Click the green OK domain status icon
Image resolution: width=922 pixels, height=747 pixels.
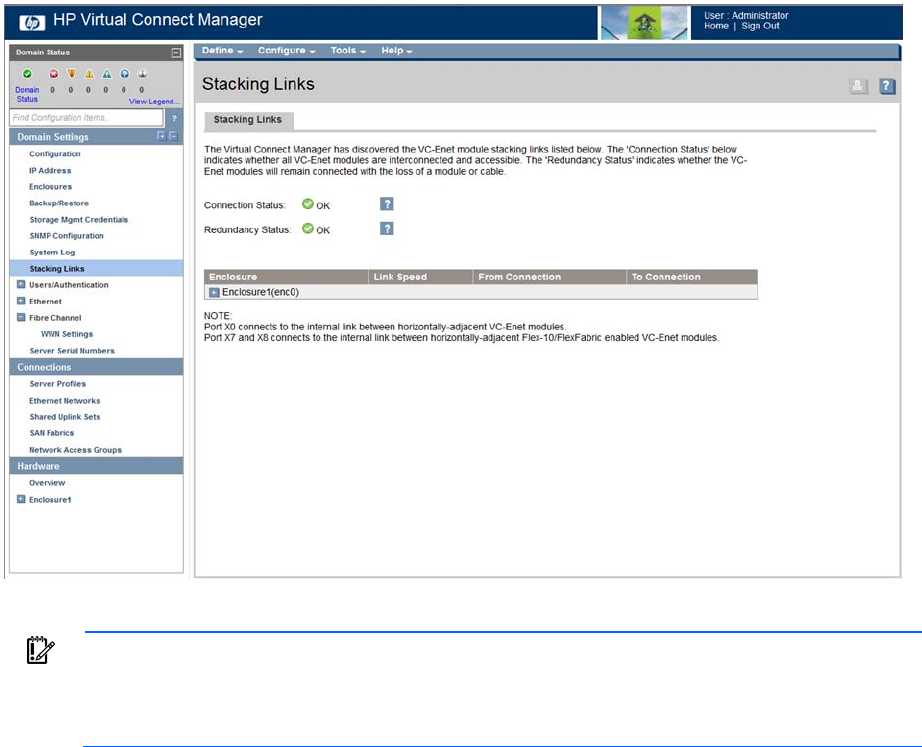27,74
